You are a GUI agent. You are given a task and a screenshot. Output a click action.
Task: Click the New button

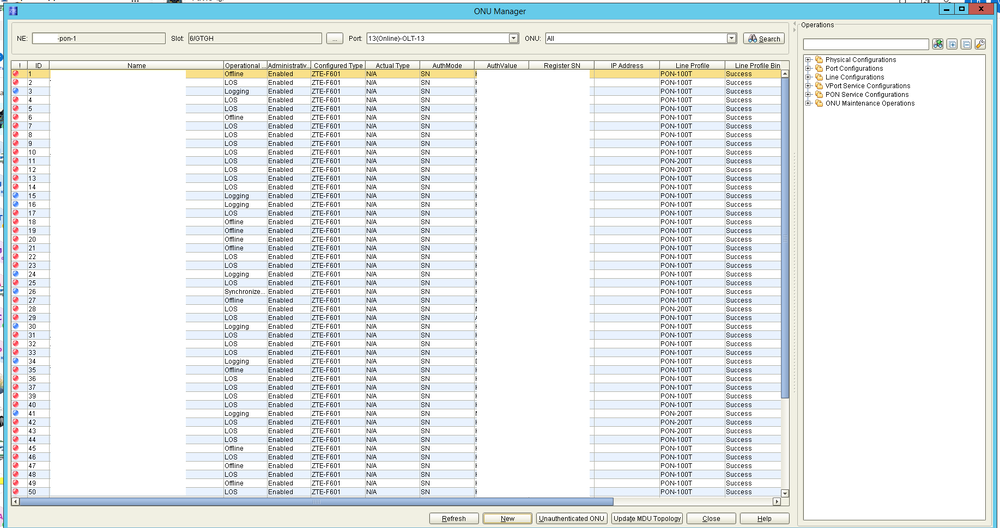point(507,518)
